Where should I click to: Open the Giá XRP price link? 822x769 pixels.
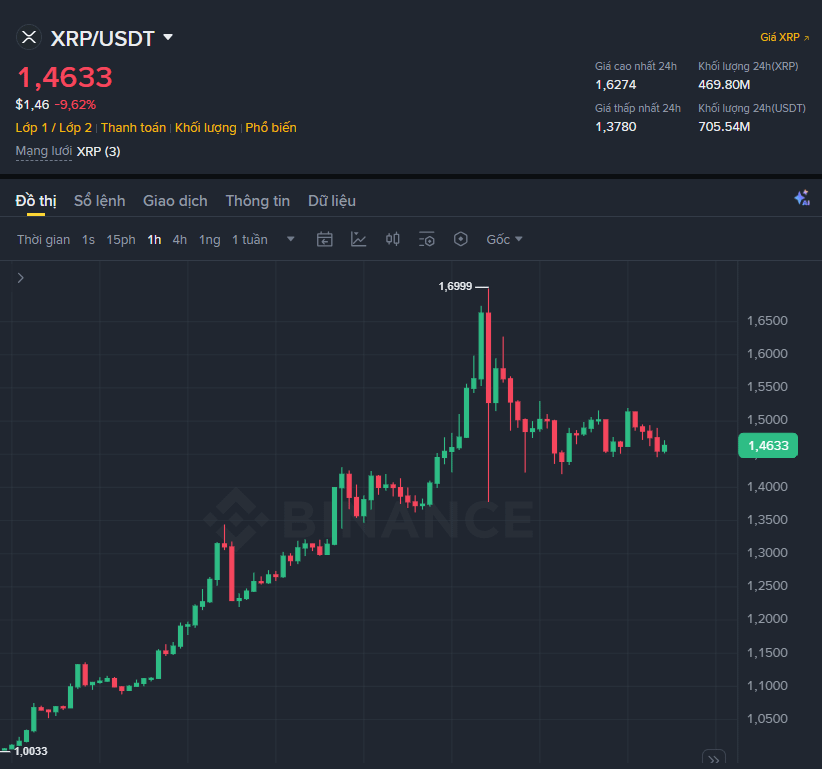[x=784, y=38]
